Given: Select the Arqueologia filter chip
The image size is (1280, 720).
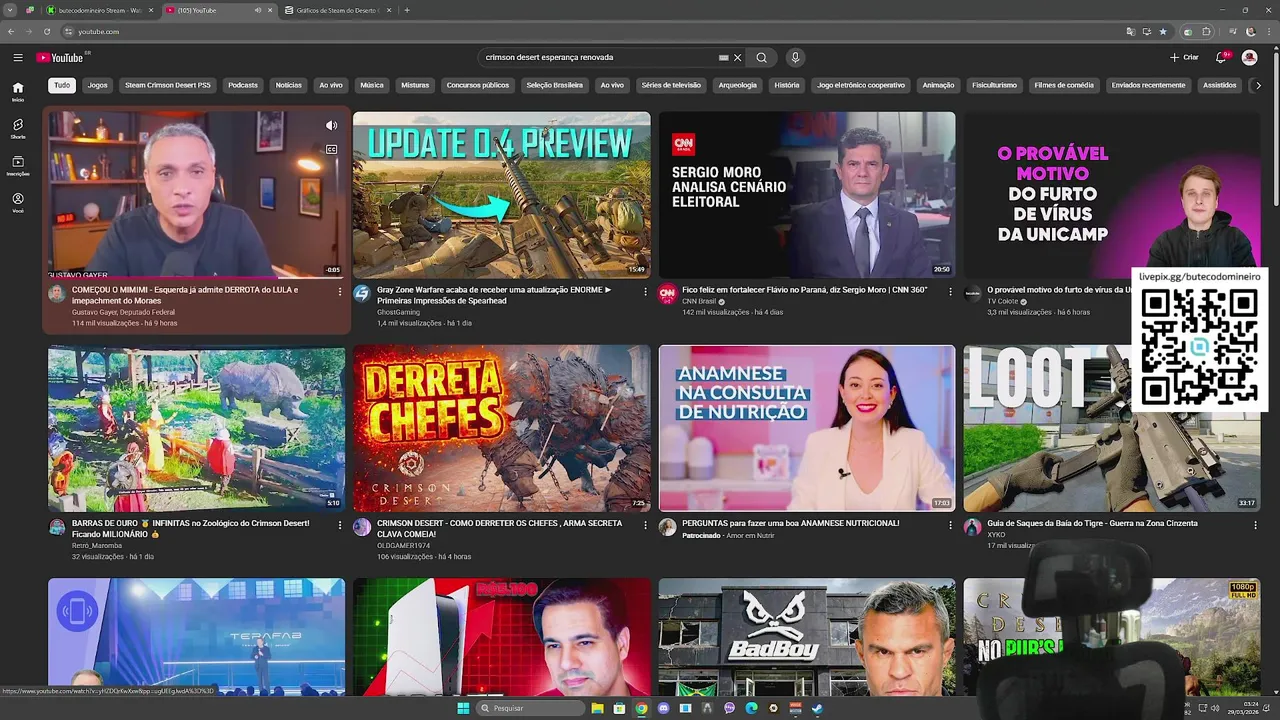Looking at the screenshot, I should pyautogui.click(x=738, y=86).
